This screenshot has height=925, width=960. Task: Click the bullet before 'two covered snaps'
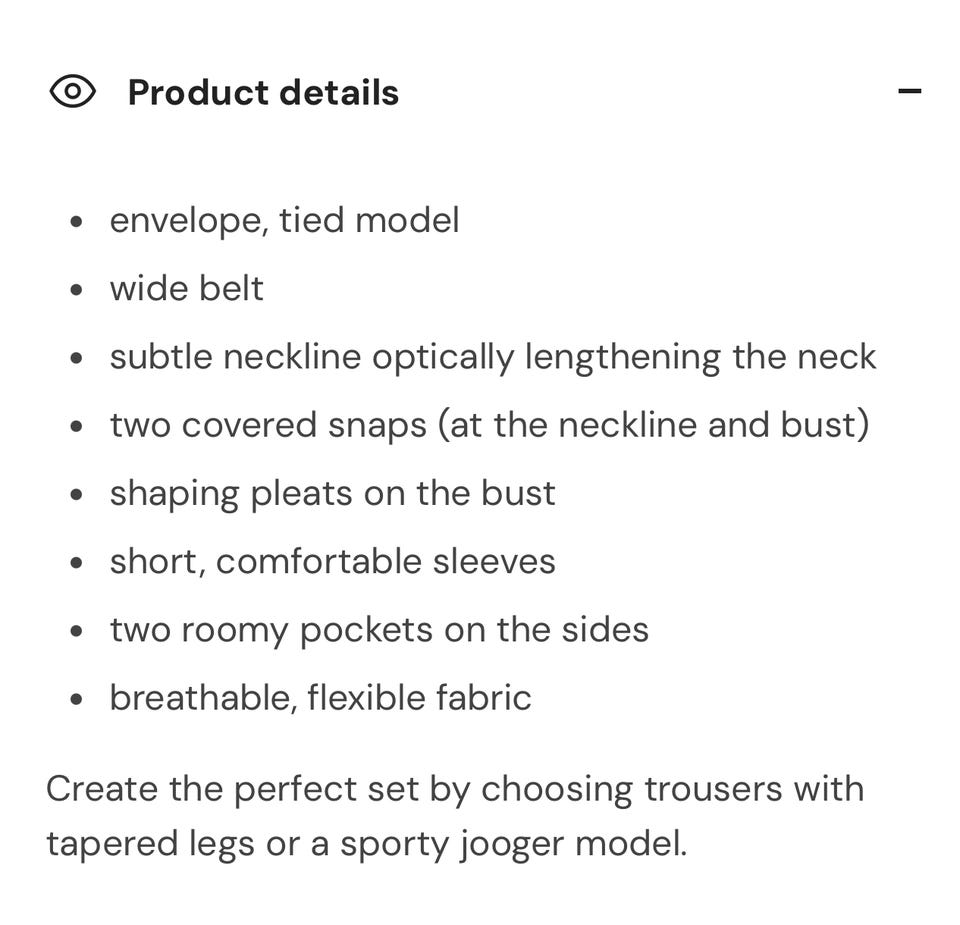(x=77, y=426)
